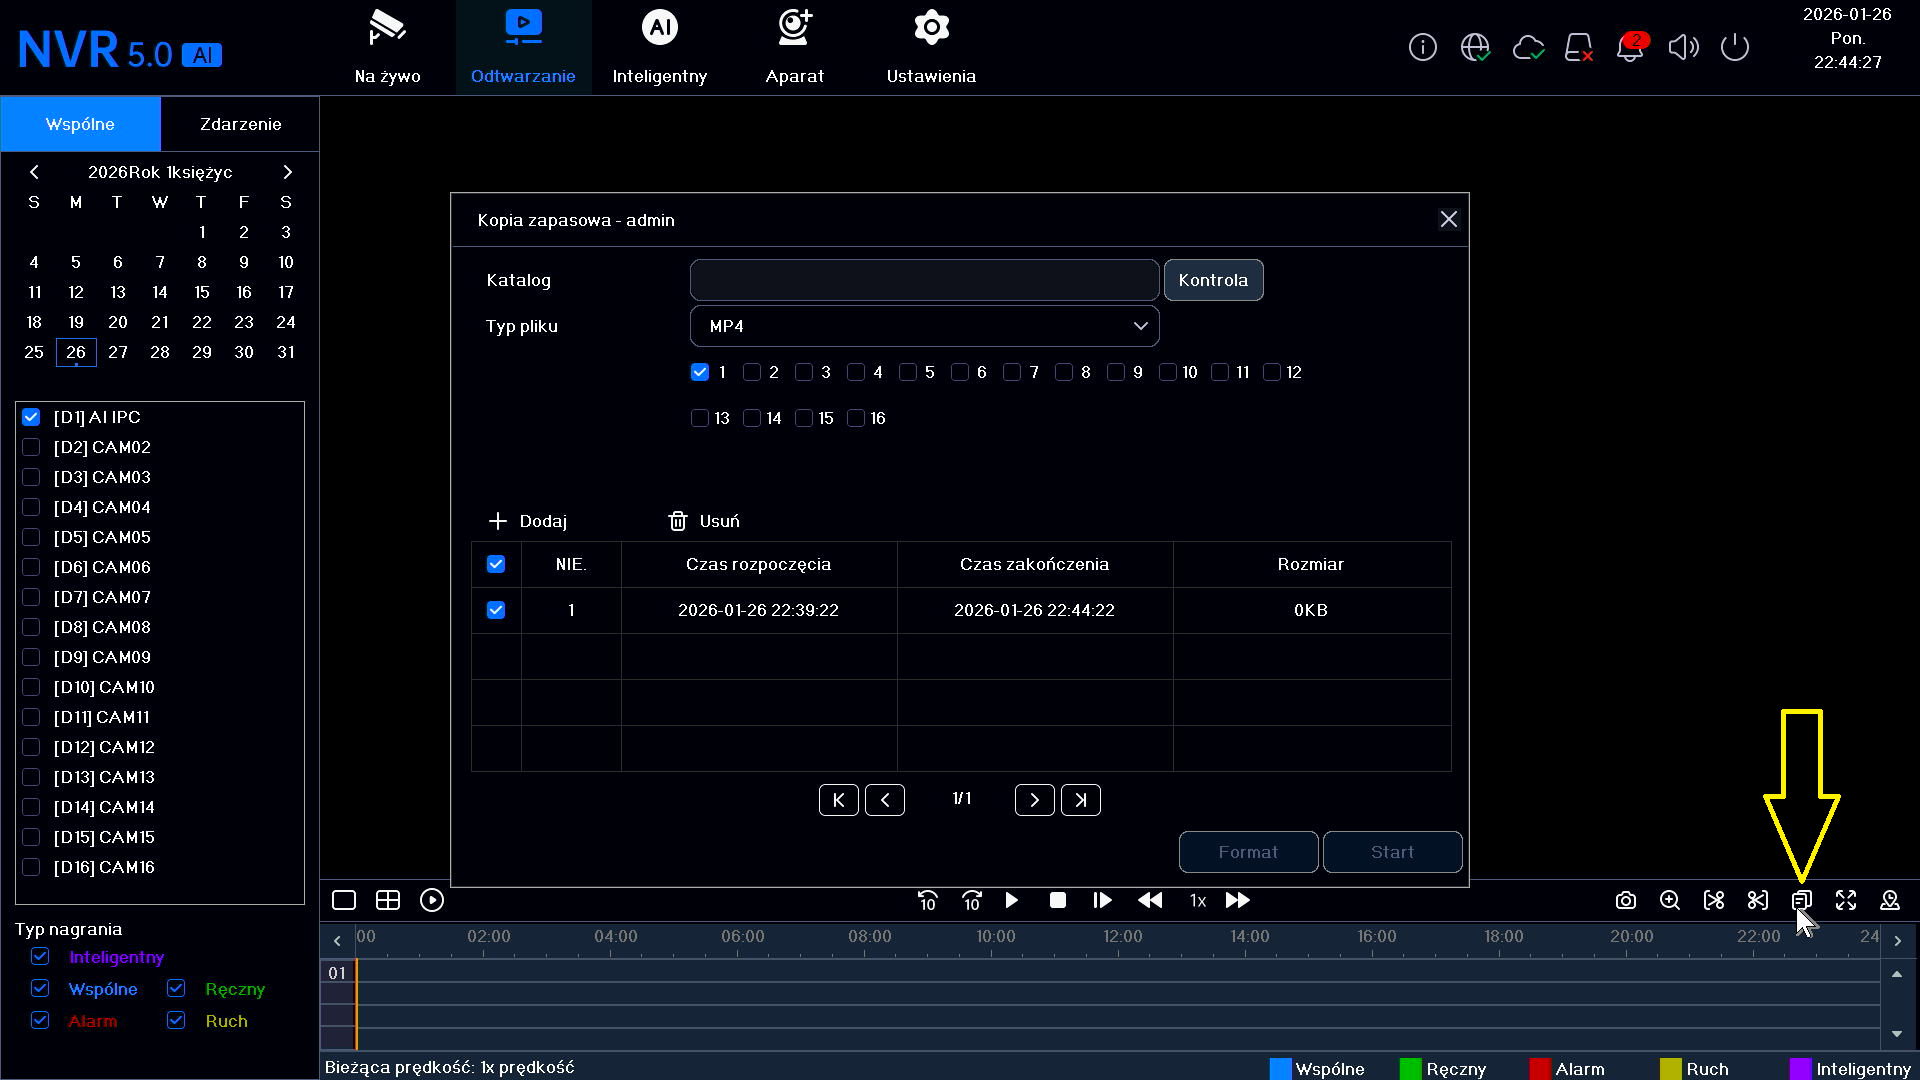The image size is (1920, 1080).
Task: Check the network globe status icon
Action: [1475, 47]
